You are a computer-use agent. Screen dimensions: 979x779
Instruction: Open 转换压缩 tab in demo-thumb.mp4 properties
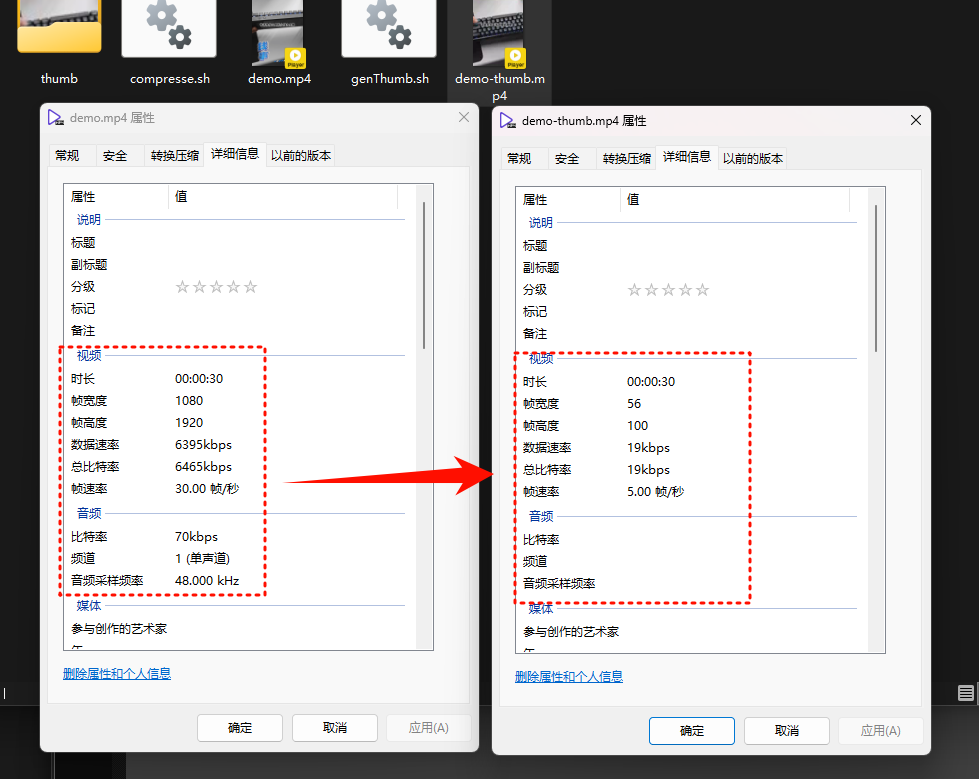coord(626,159)
